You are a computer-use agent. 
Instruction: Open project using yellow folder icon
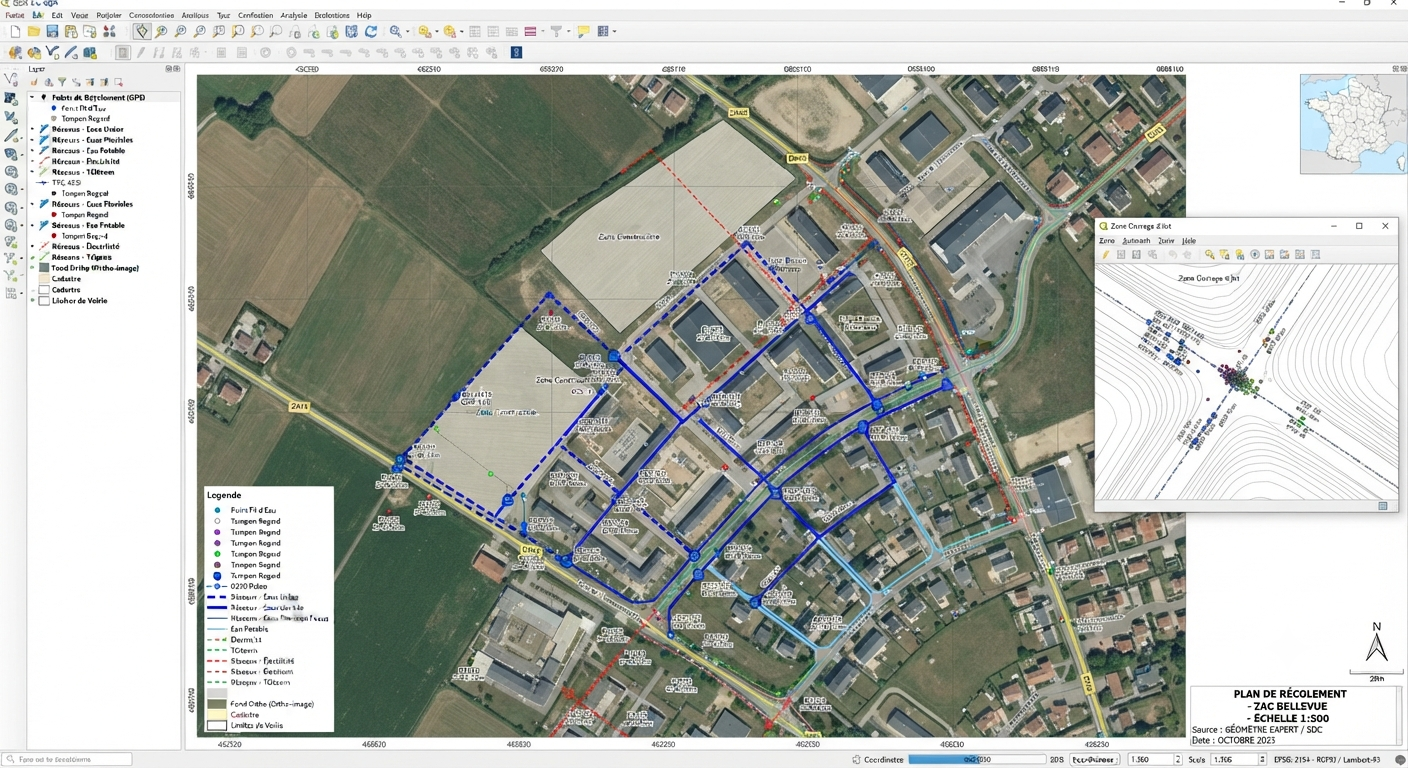(33, 32)
